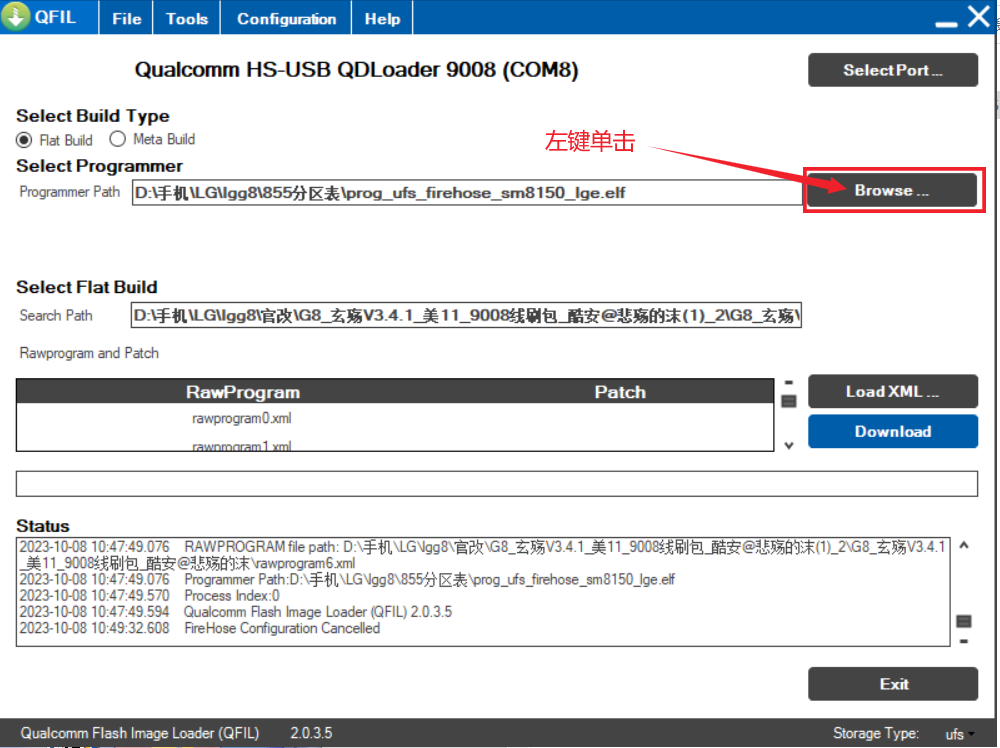Screen dimensions: 1000x748
Task: Select the Flat Build radio button
Action: (x=24, y=140)
